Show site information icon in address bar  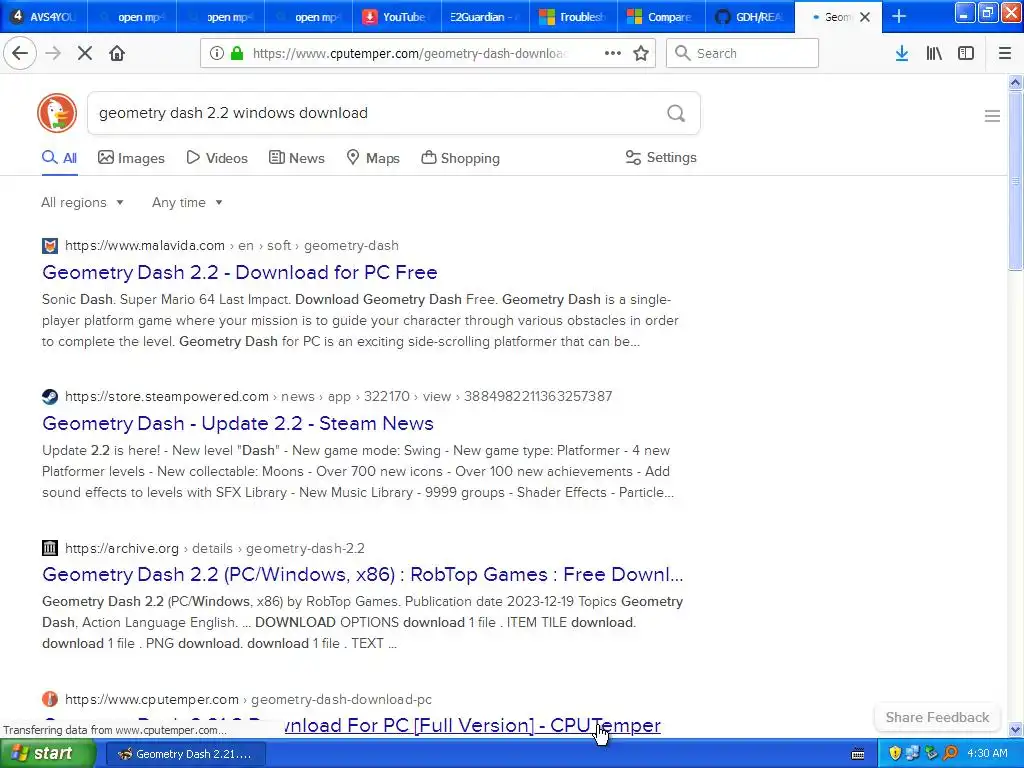(x=216, y=54)
